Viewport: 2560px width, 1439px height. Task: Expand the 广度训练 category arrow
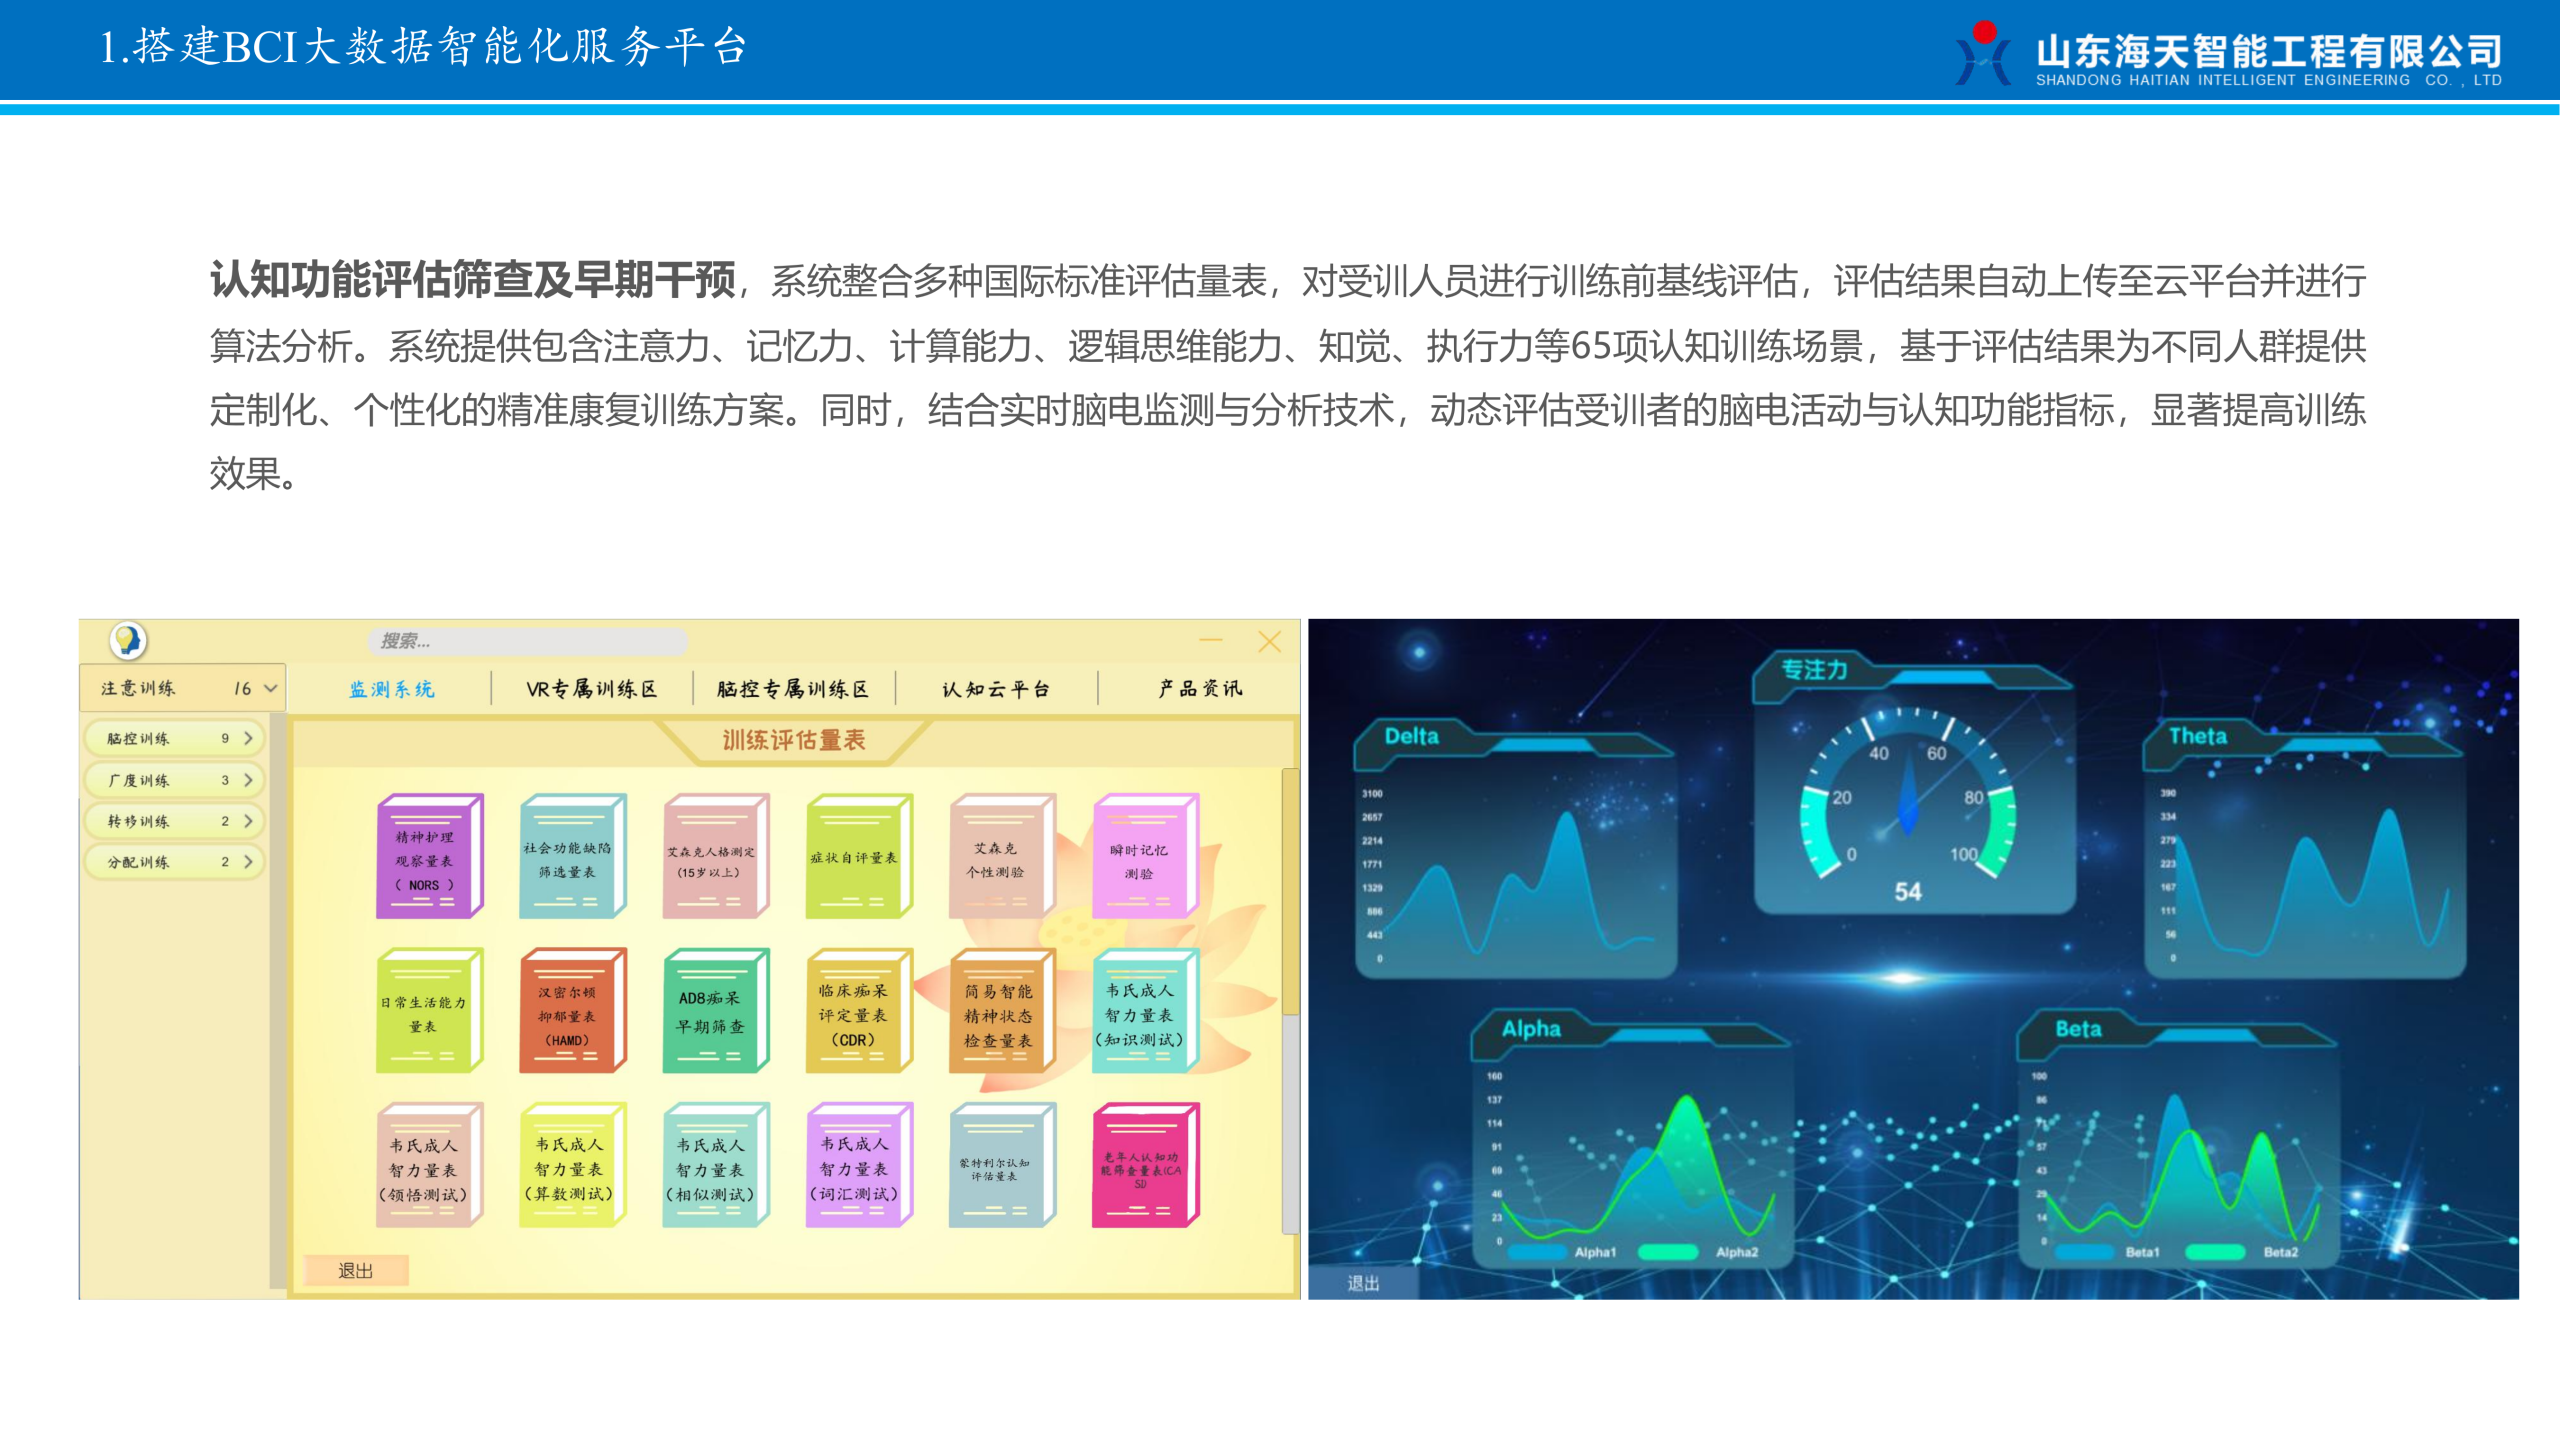click(248, 780)
